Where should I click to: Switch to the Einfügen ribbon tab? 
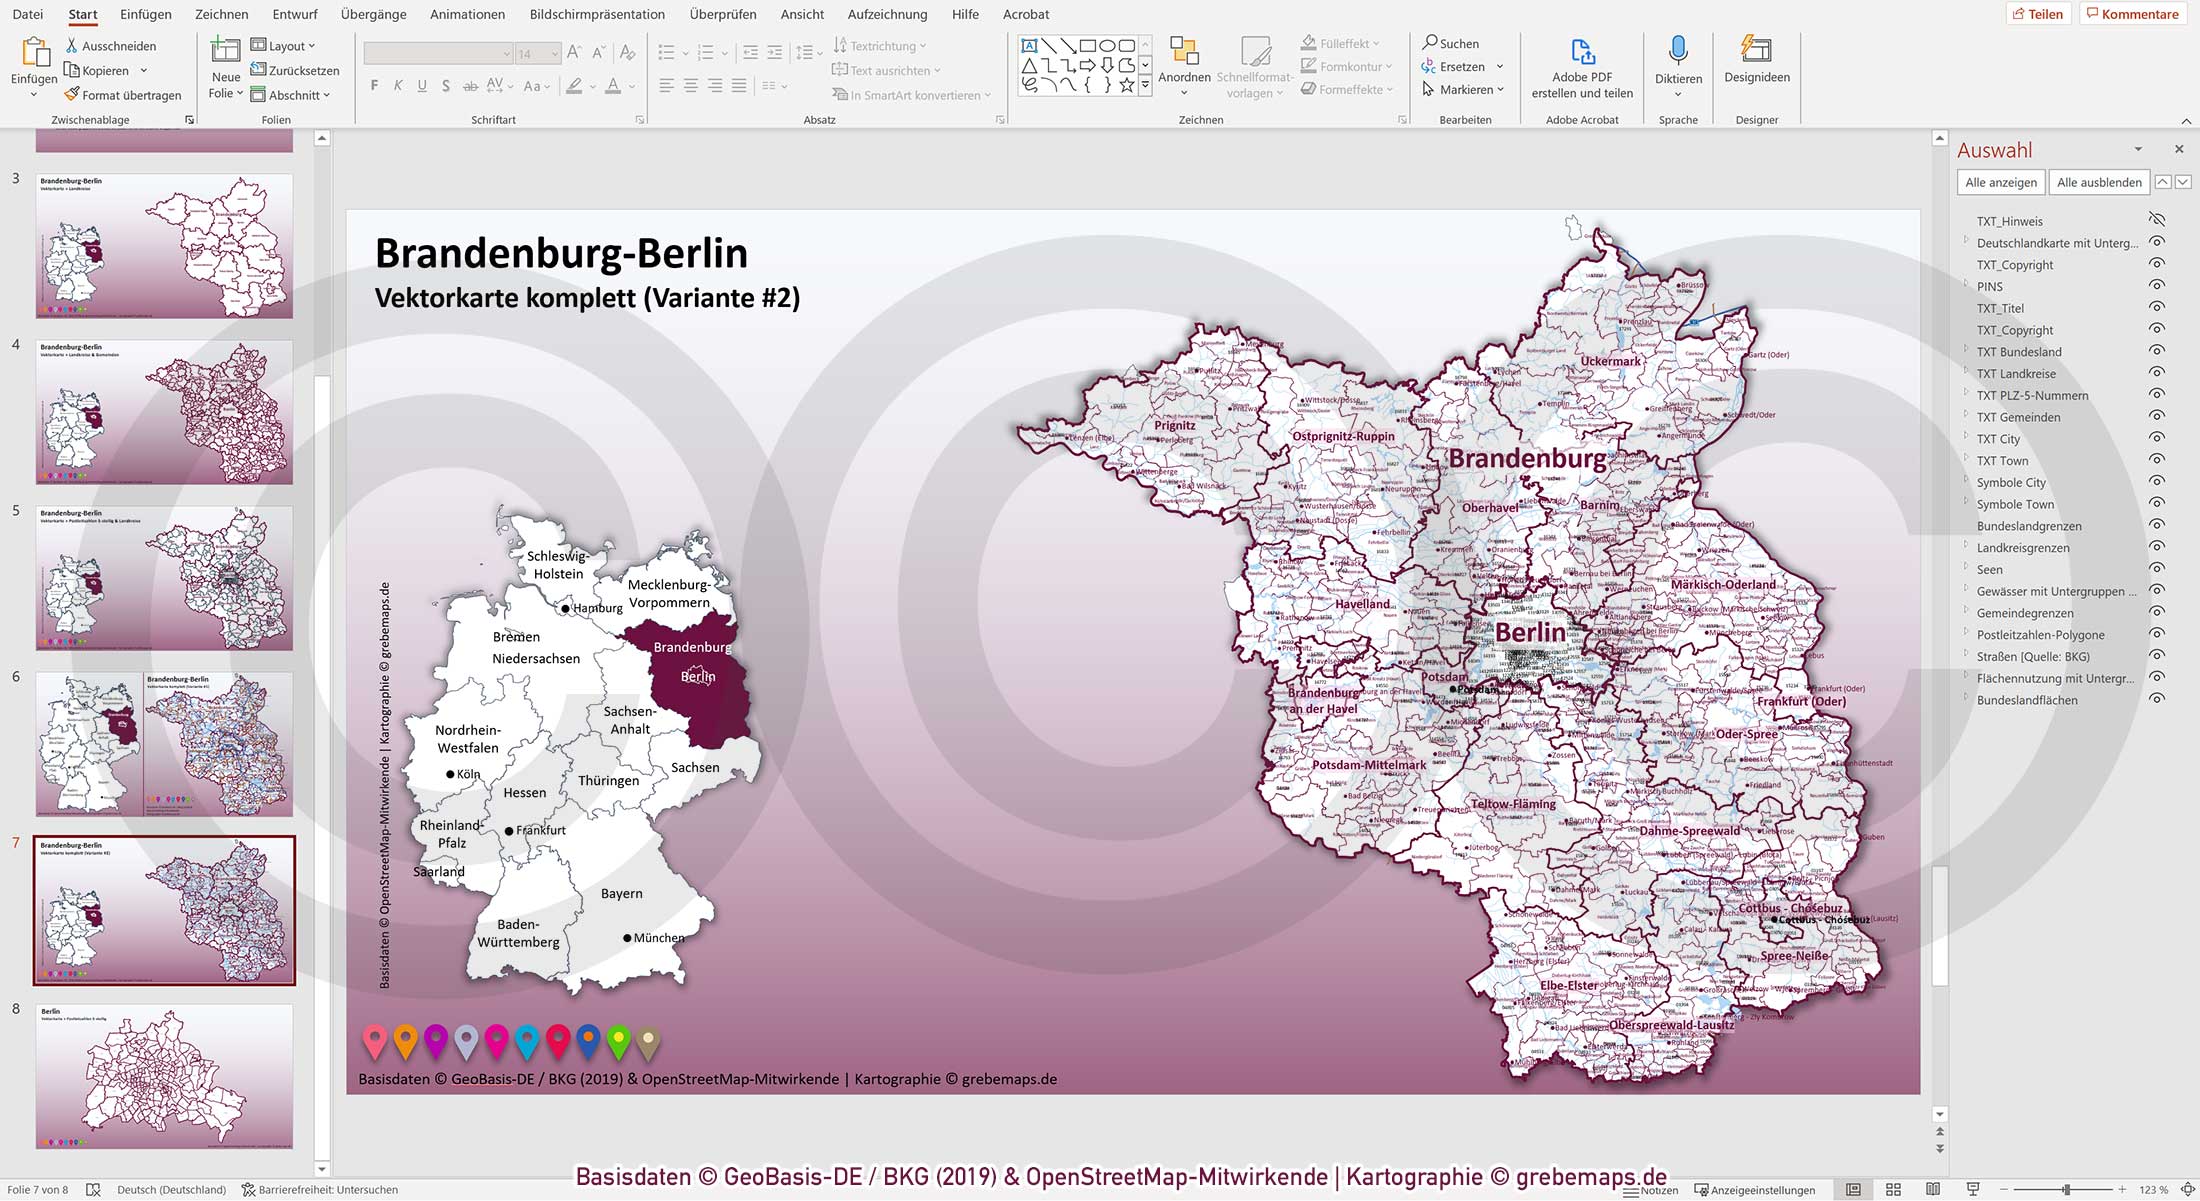pyautogui.click(x=146, y=14)
